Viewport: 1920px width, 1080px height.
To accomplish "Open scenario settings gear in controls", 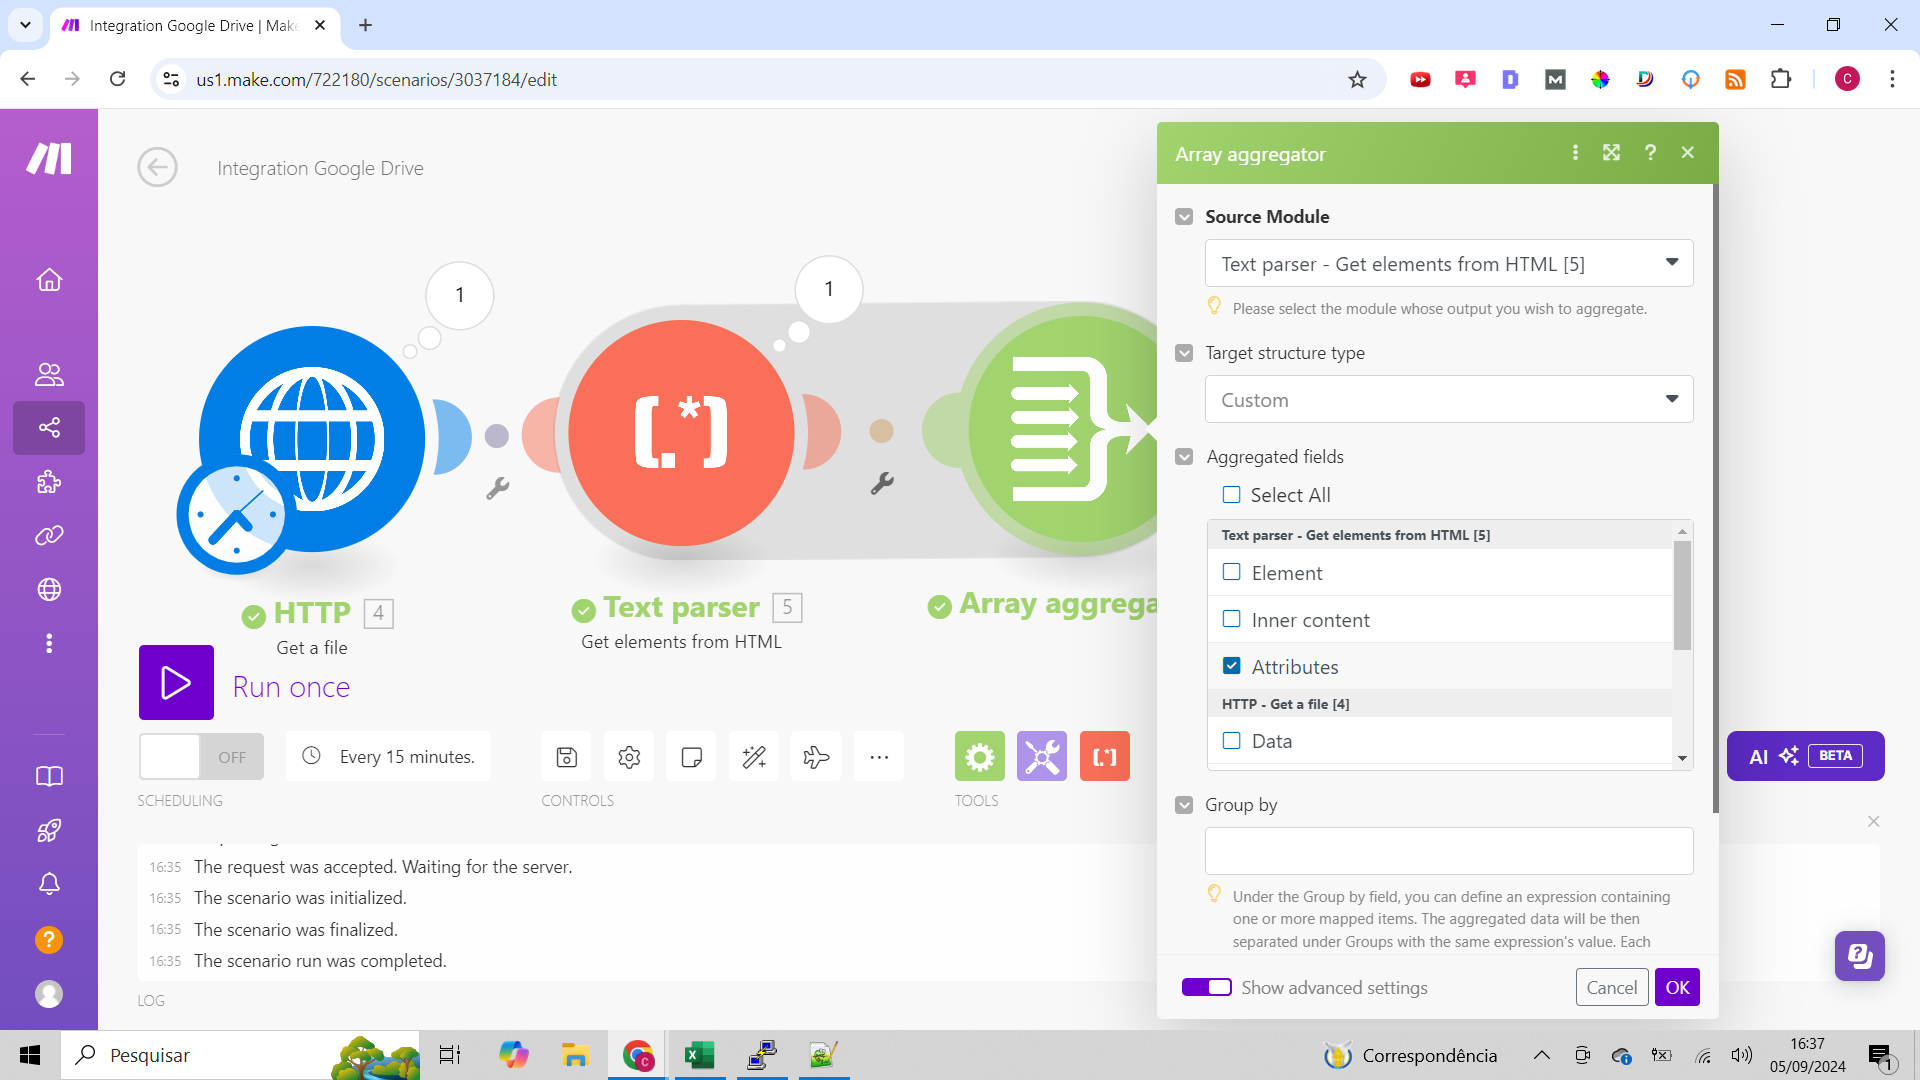I will [x=629, y=757].
